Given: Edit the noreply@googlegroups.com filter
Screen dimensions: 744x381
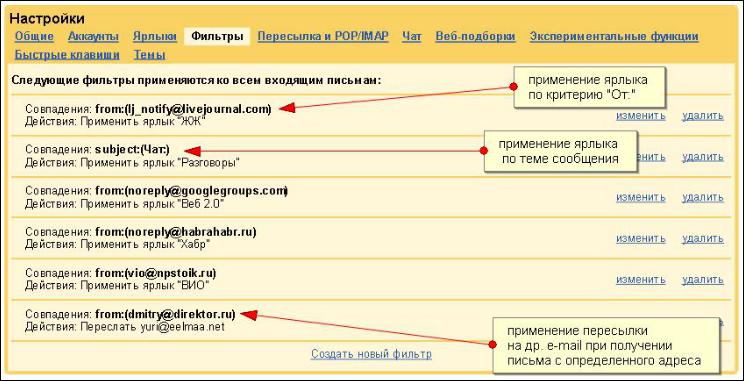Looking at the screenshot, I should [x=641, y=197].
